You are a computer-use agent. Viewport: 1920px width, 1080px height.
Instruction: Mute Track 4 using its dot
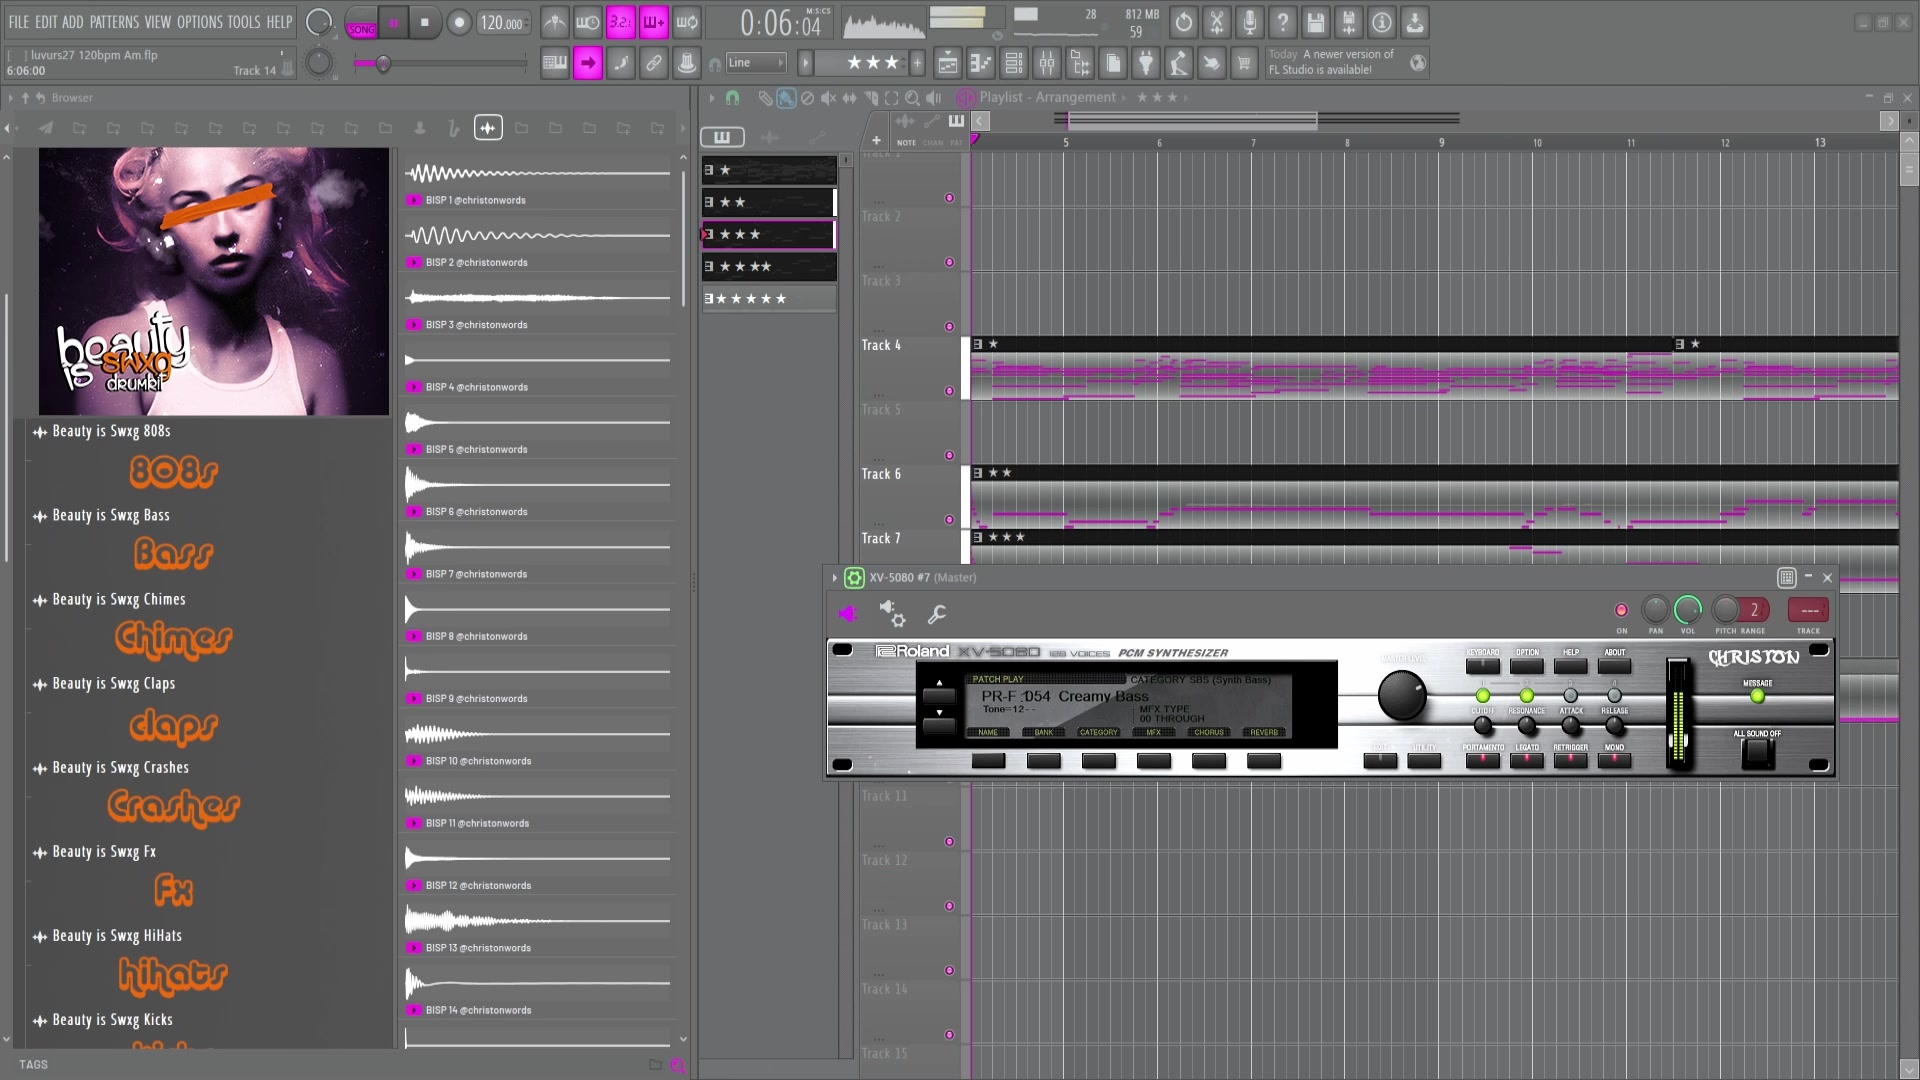950,391
